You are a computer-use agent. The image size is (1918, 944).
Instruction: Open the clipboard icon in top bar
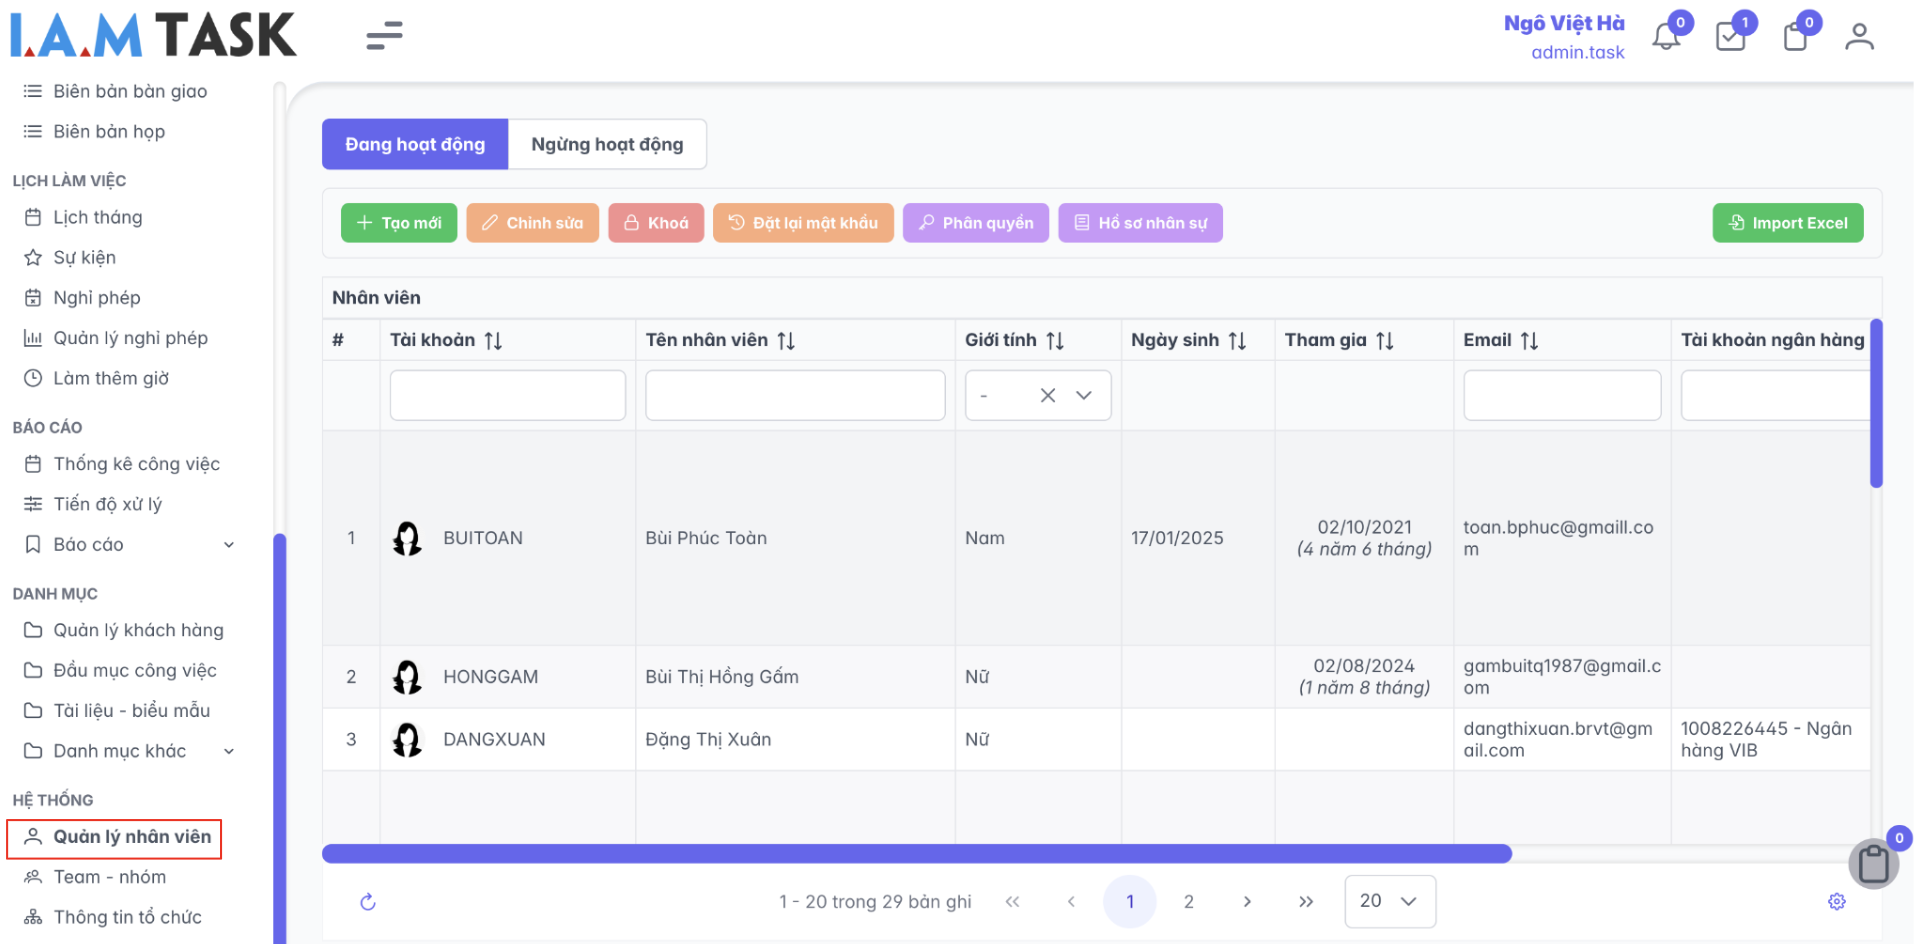pos(1795,37)
